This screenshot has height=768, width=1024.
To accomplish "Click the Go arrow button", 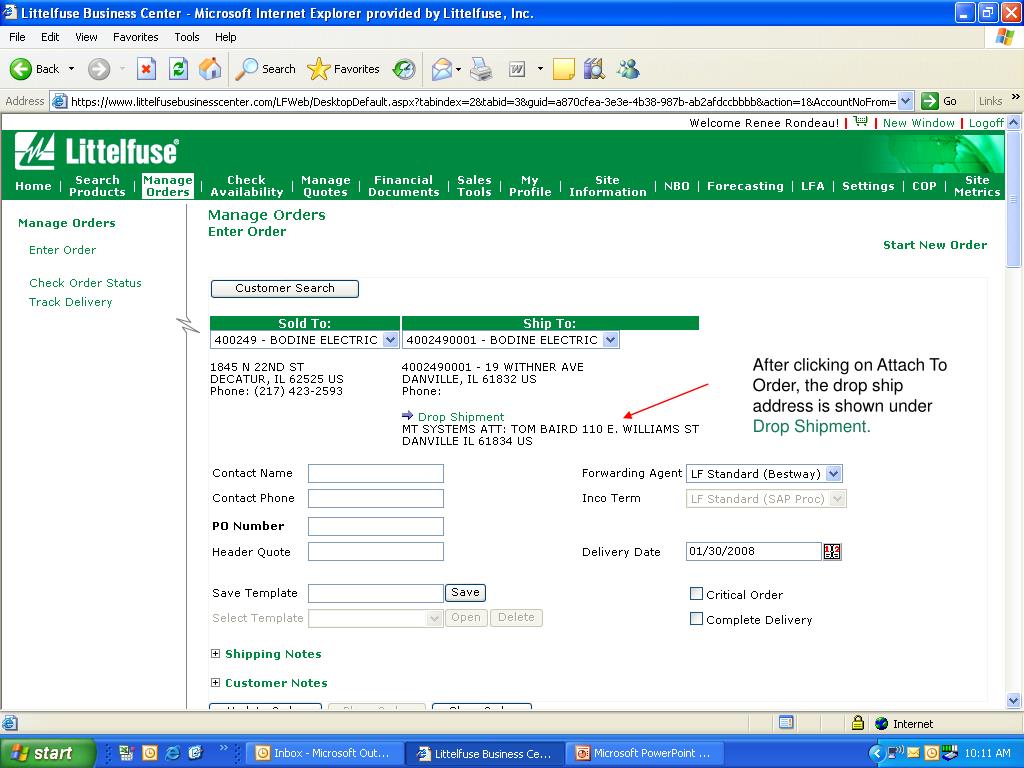I will click(x=929, y=101).
